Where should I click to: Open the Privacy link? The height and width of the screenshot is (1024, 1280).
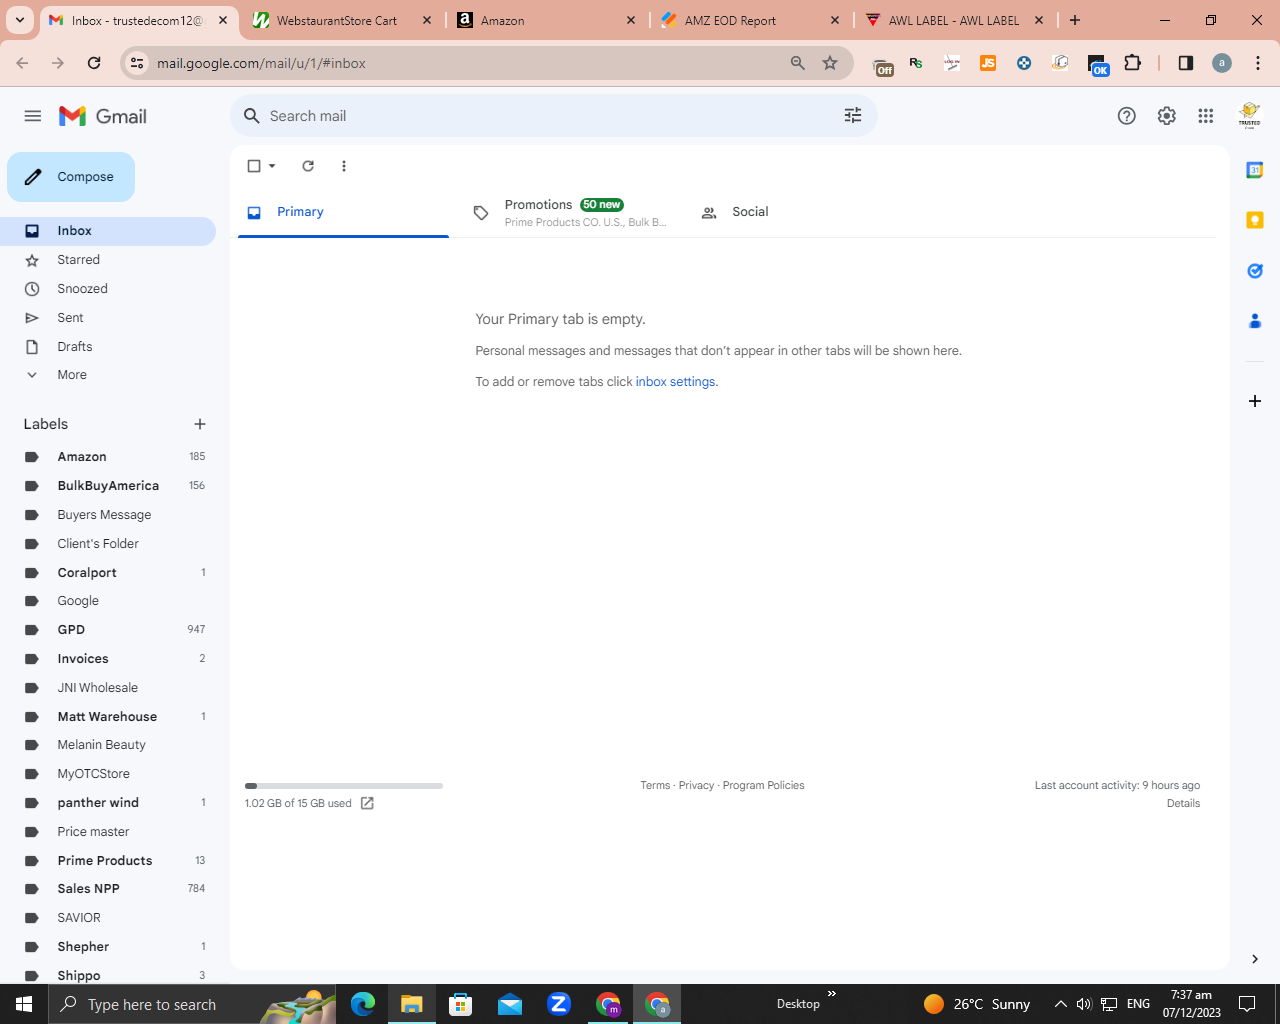[x=696, y=786]
